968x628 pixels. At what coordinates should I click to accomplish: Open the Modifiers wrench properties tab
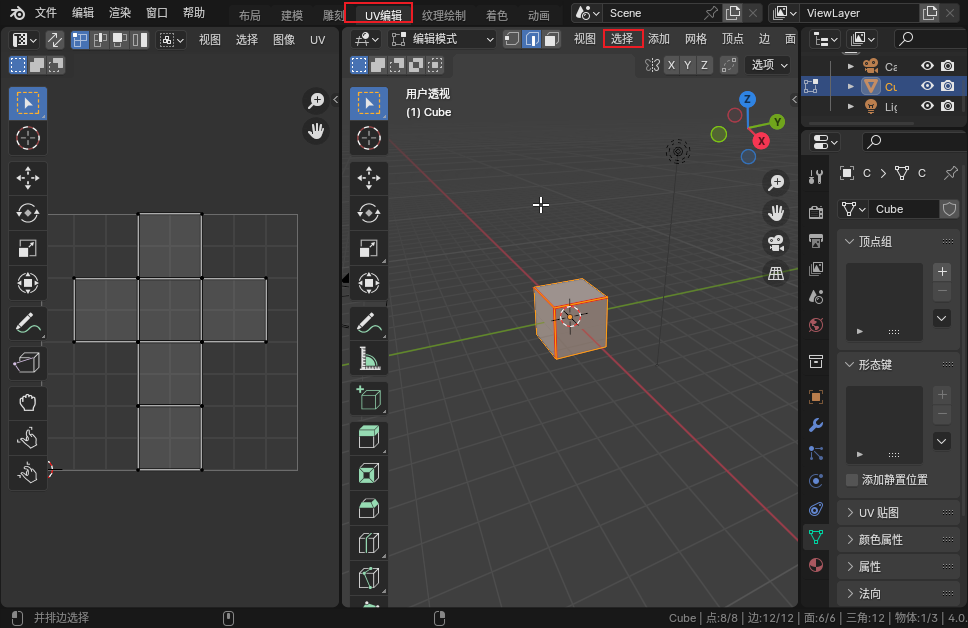pyautogui.click(x=816, y=425)
